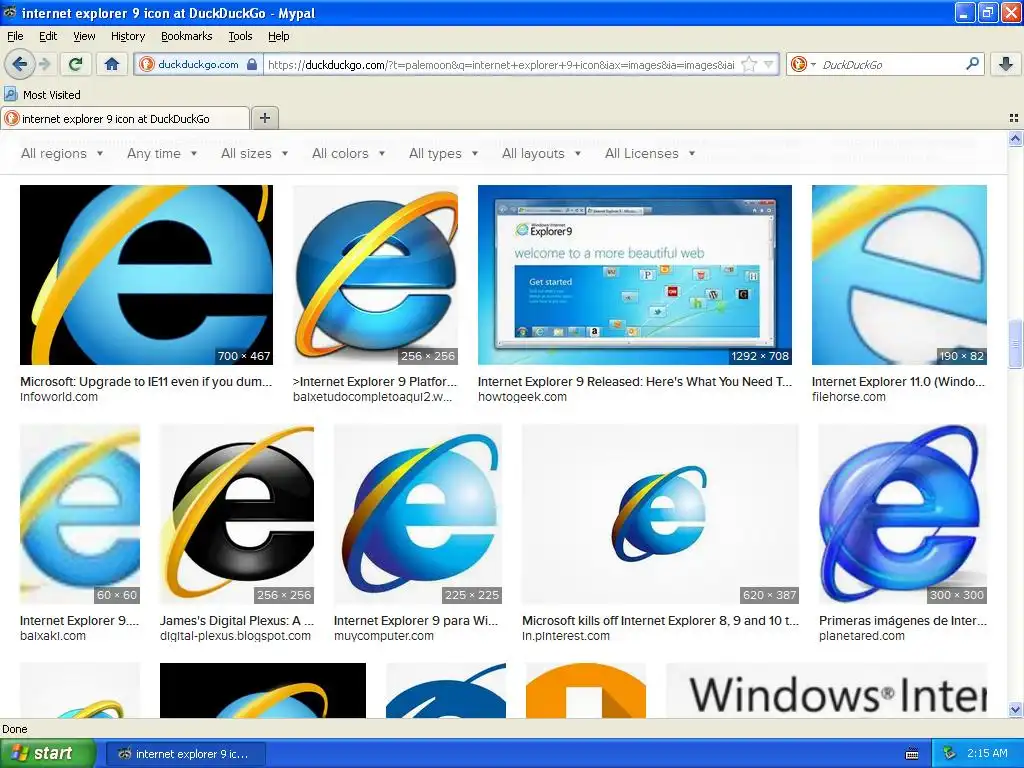Screen dimensions: 1024x768
Task: Select the 'internet explorer 9 icon at DuckDuckGo' tab
Action: (x=125, y=118)
